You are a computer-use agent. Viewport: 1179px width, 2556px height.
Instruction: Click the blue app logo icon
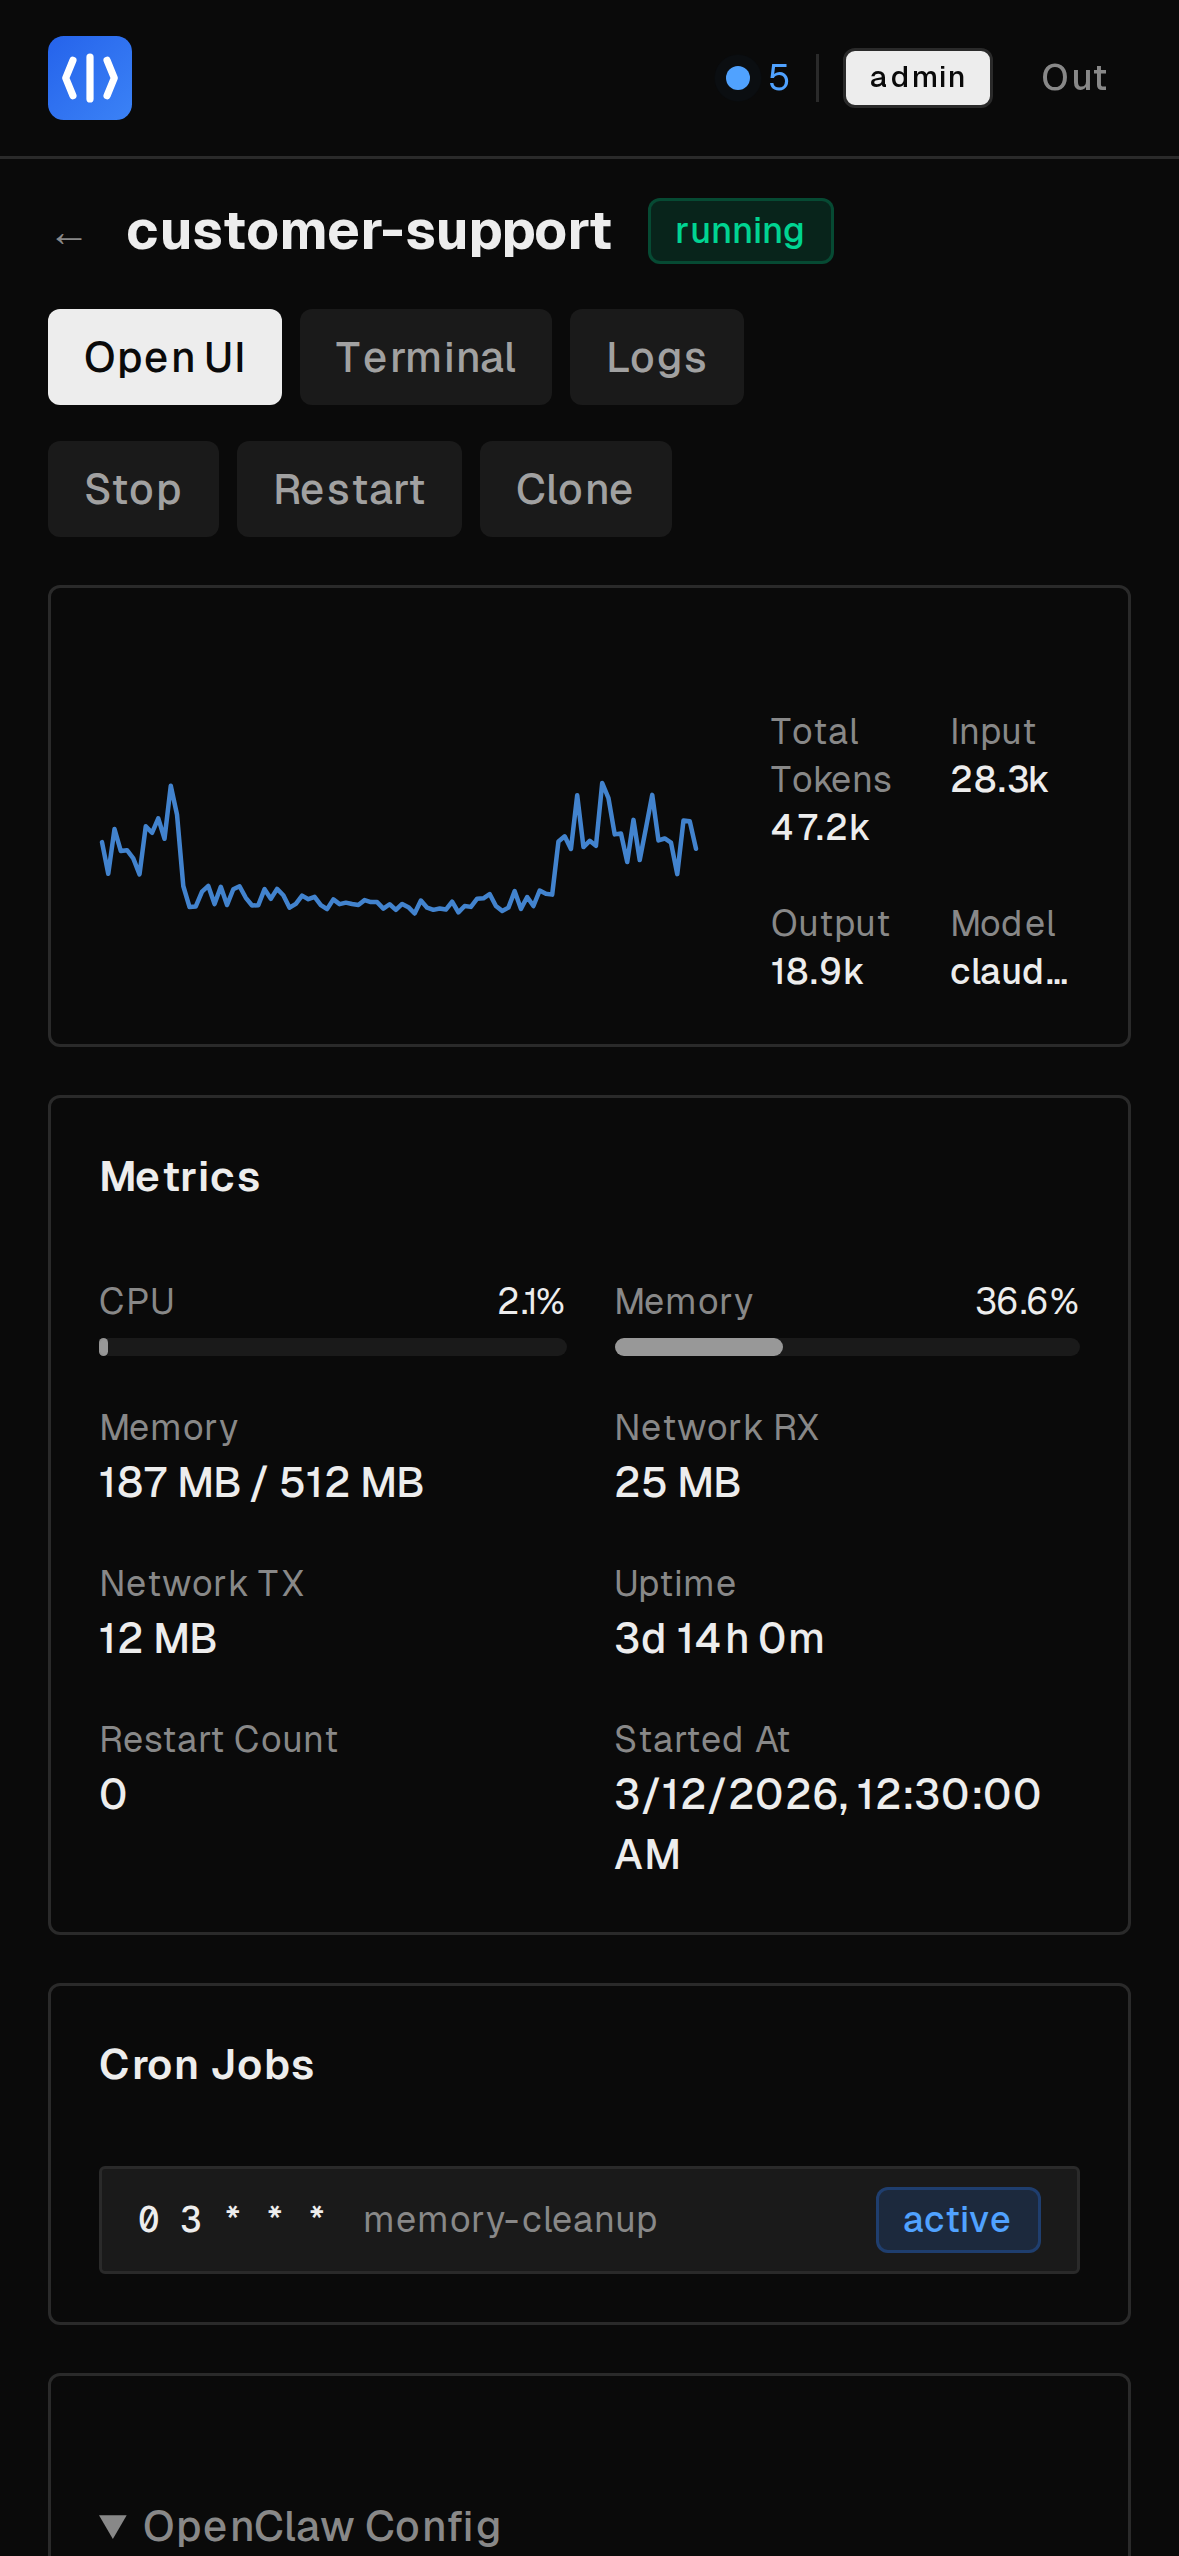[x=90, y=78]
